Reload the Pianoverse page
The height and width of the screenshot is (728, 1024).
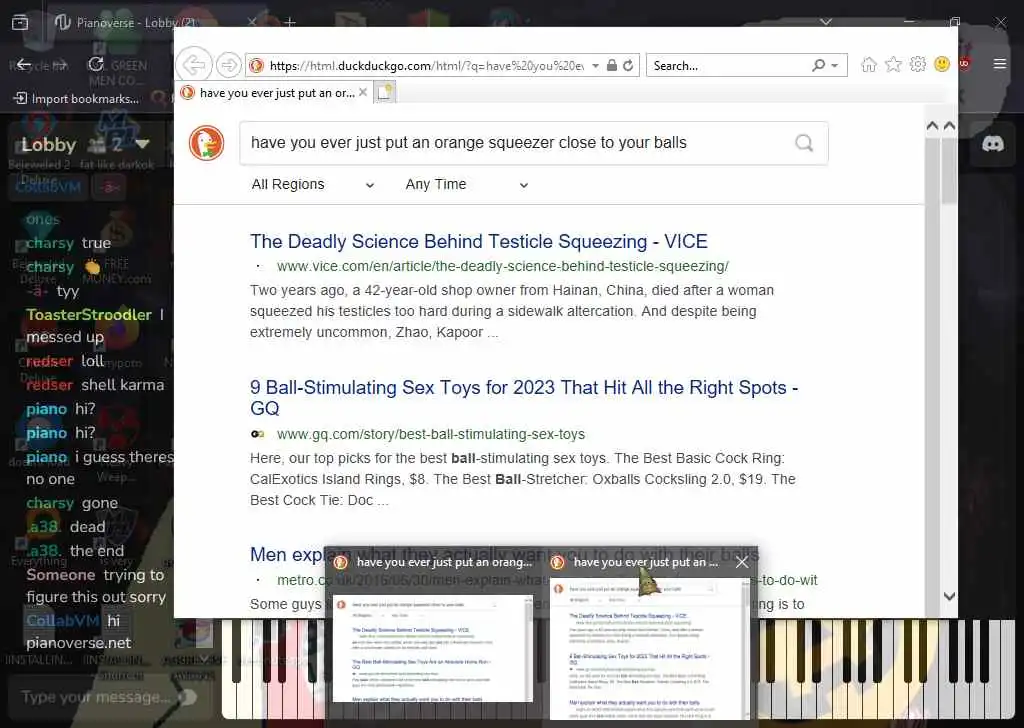96,64
